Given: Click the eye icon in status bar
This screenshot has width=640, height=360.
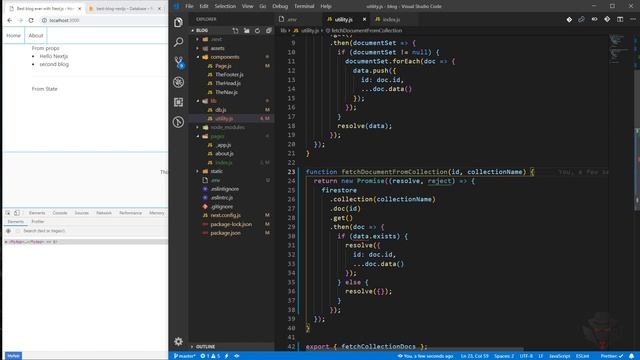Looking at the screenshot, I should (237, 356).
